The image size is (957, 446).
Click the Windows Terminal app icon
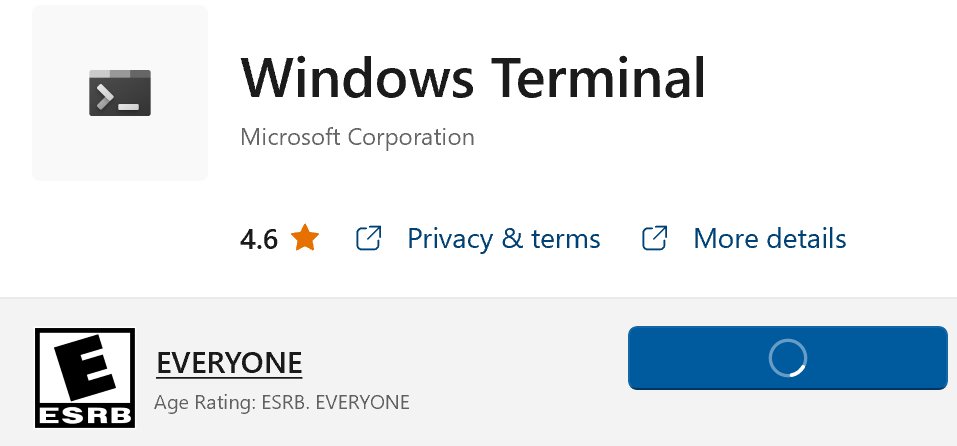coord(120,93)
